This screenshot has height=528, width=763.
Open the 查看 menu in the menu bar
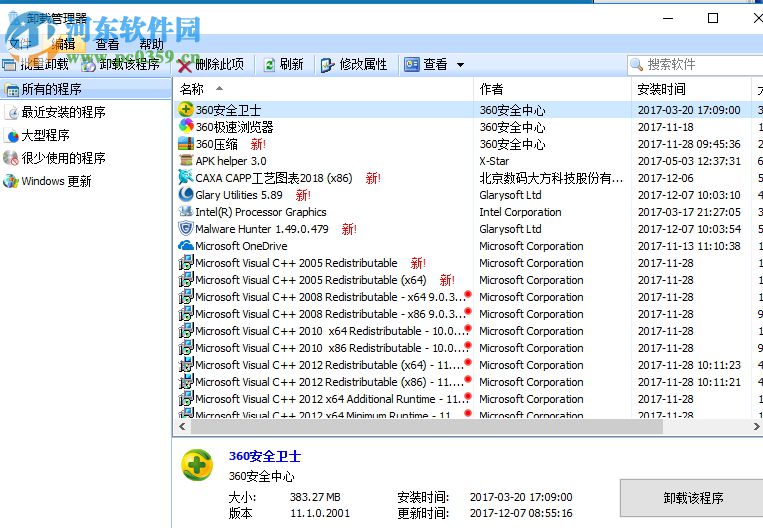(x=107, y=44)
